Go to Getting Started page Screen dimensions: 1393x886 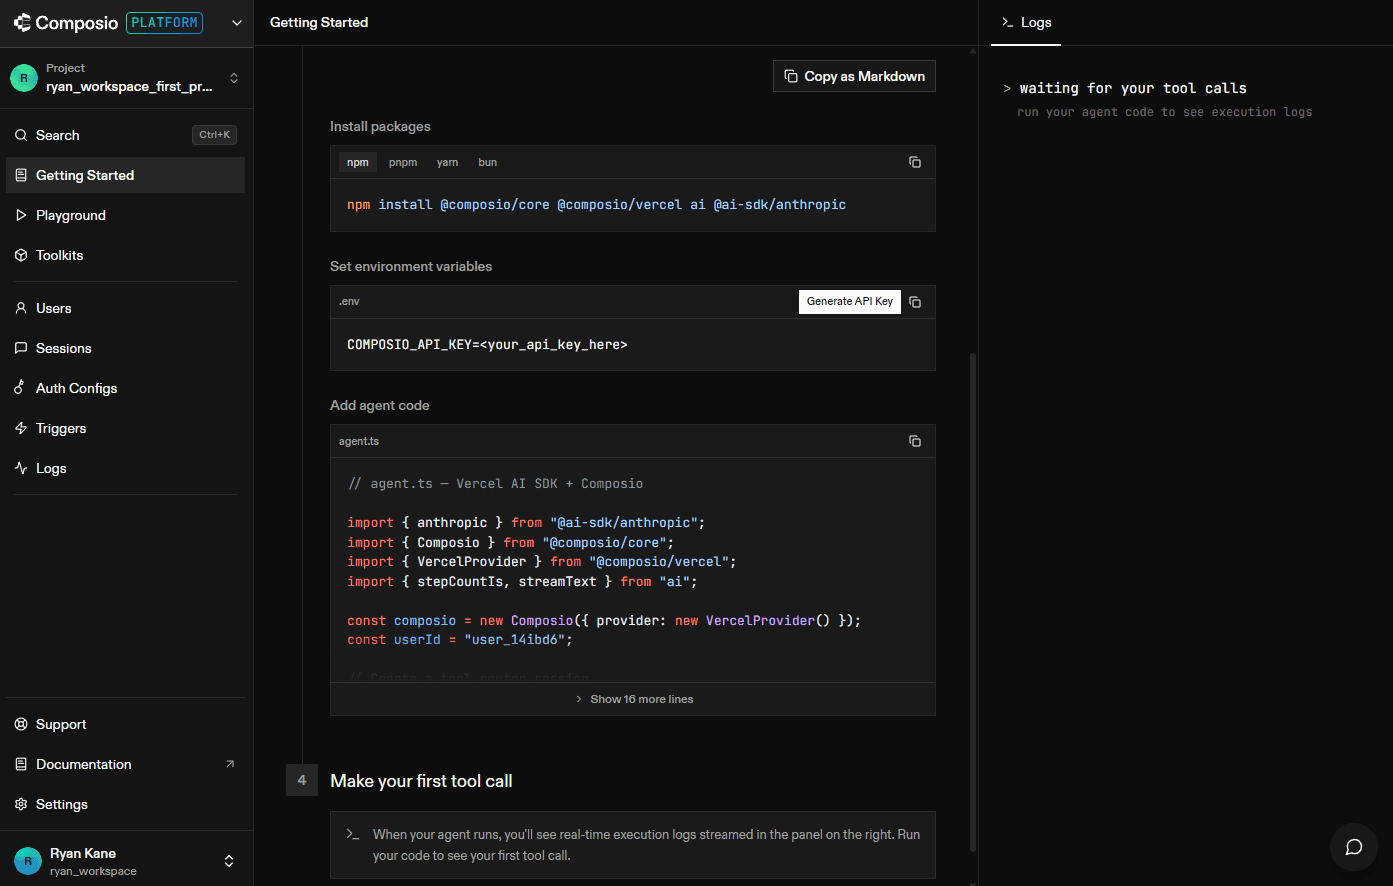tap(126, 175)
